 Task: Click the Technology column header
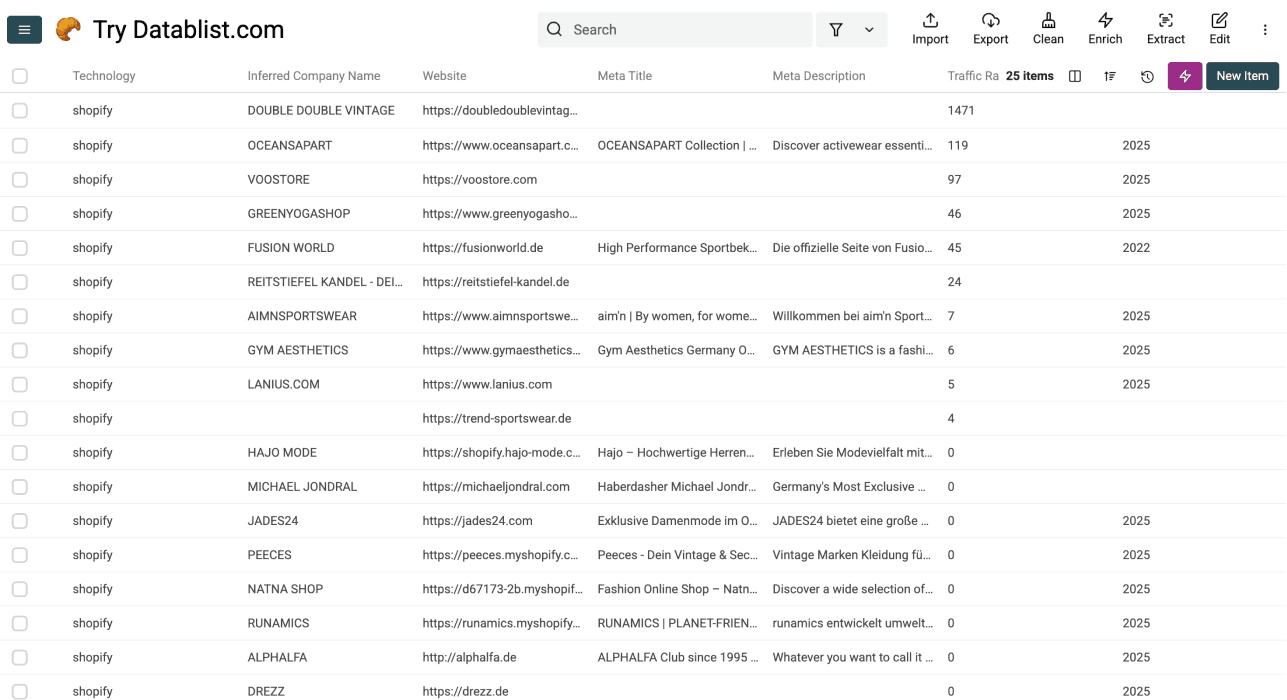(103, 75)
